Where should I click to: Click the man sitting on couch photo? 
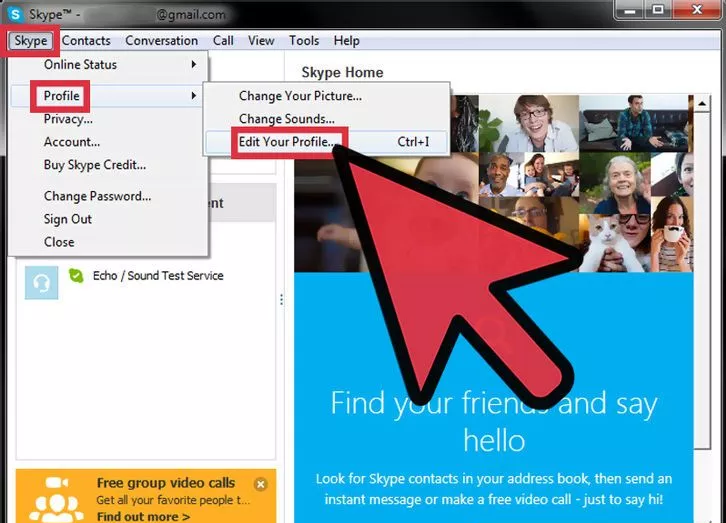pyautogui.click(x=635, y=123)
